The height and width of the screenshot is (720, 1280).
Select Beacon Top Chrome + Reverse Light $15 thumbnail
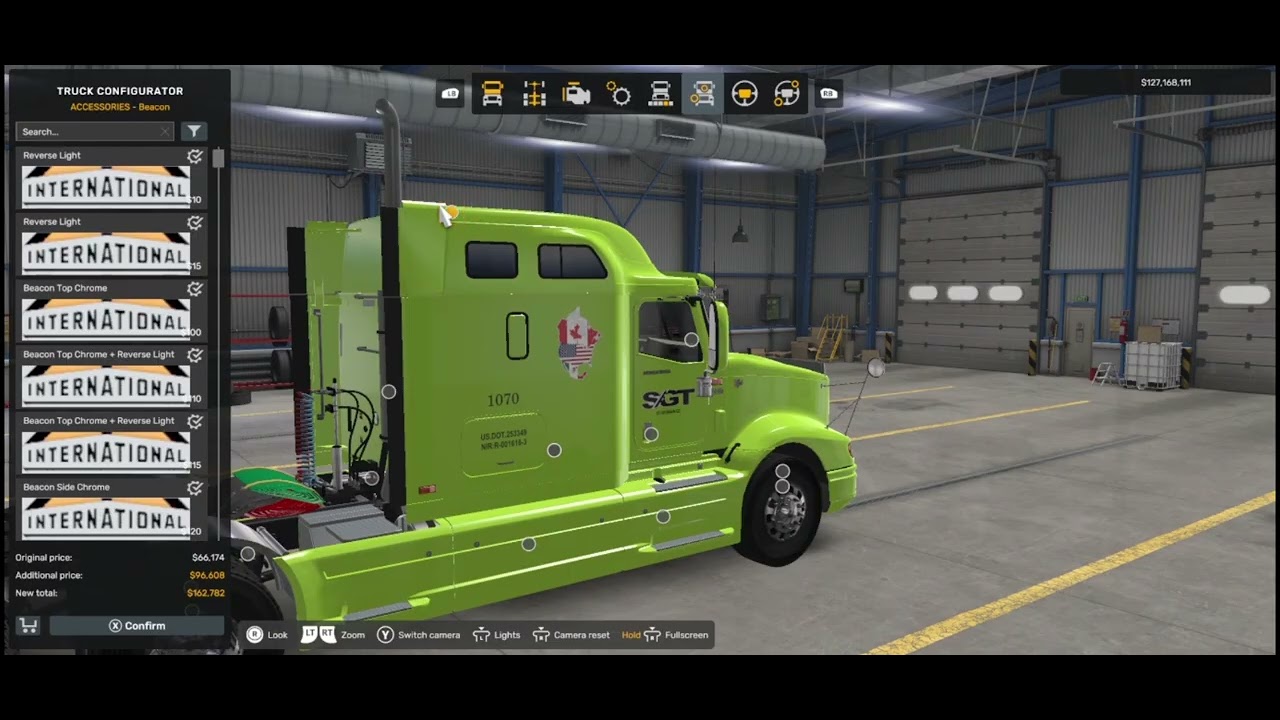coord(105,452)
